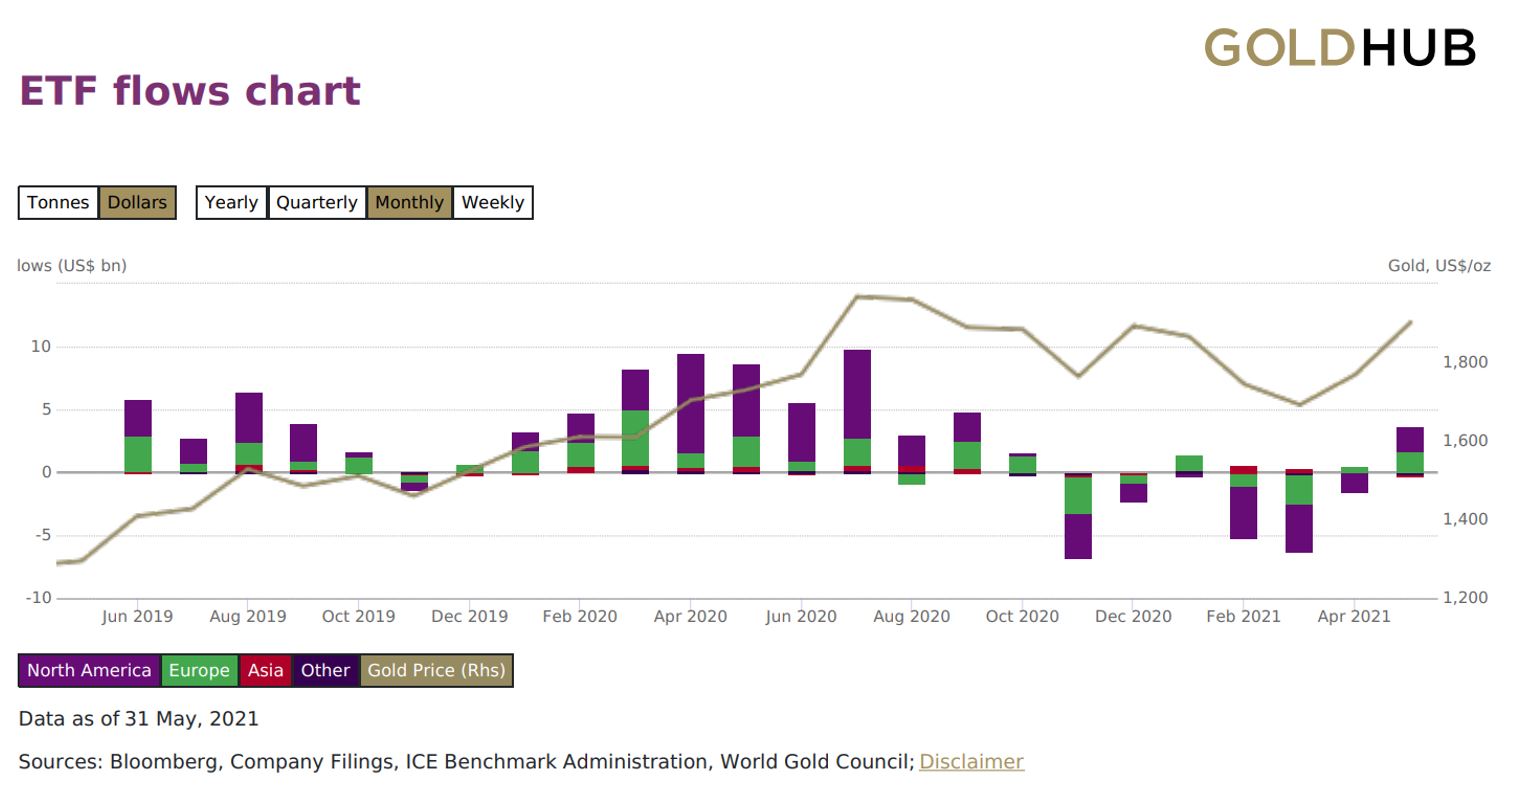Toggle Gold Price (Rhs) line

coord(436,671)
